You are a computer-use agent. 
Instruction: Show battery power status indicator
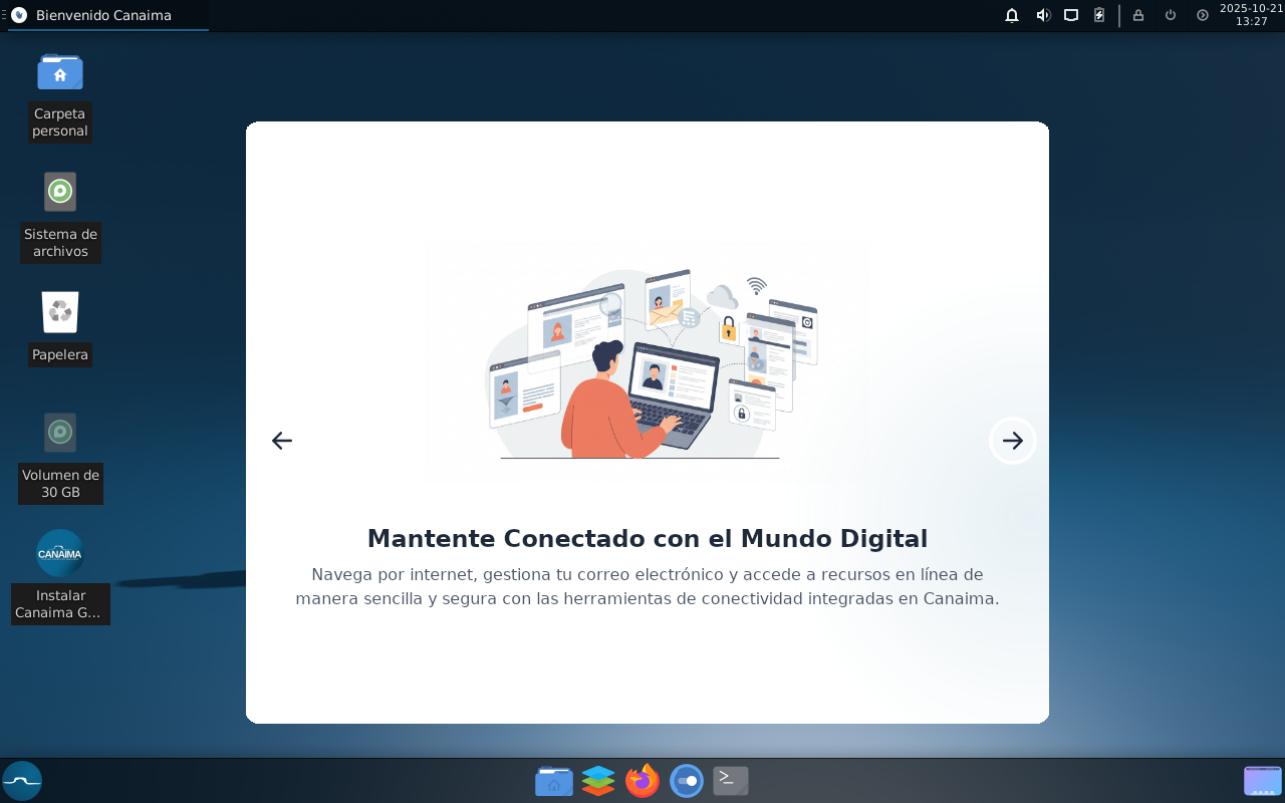(x=1099, y=15)
